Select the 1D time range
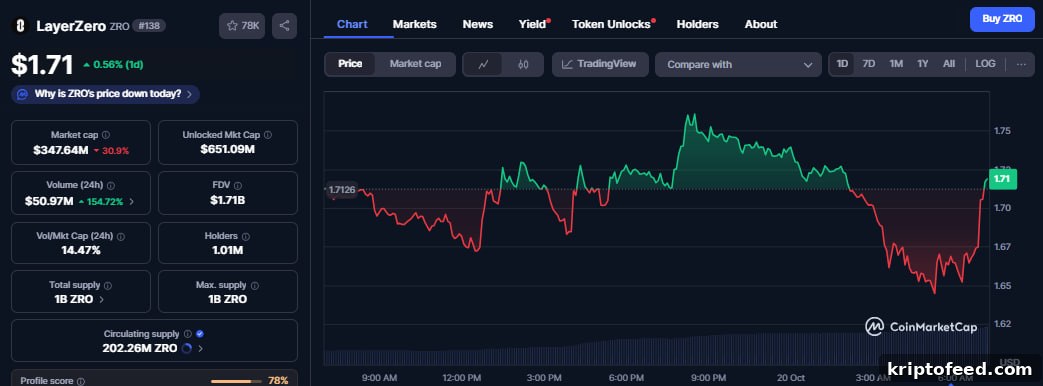The image size is (1043, 386). click(842, 64)
